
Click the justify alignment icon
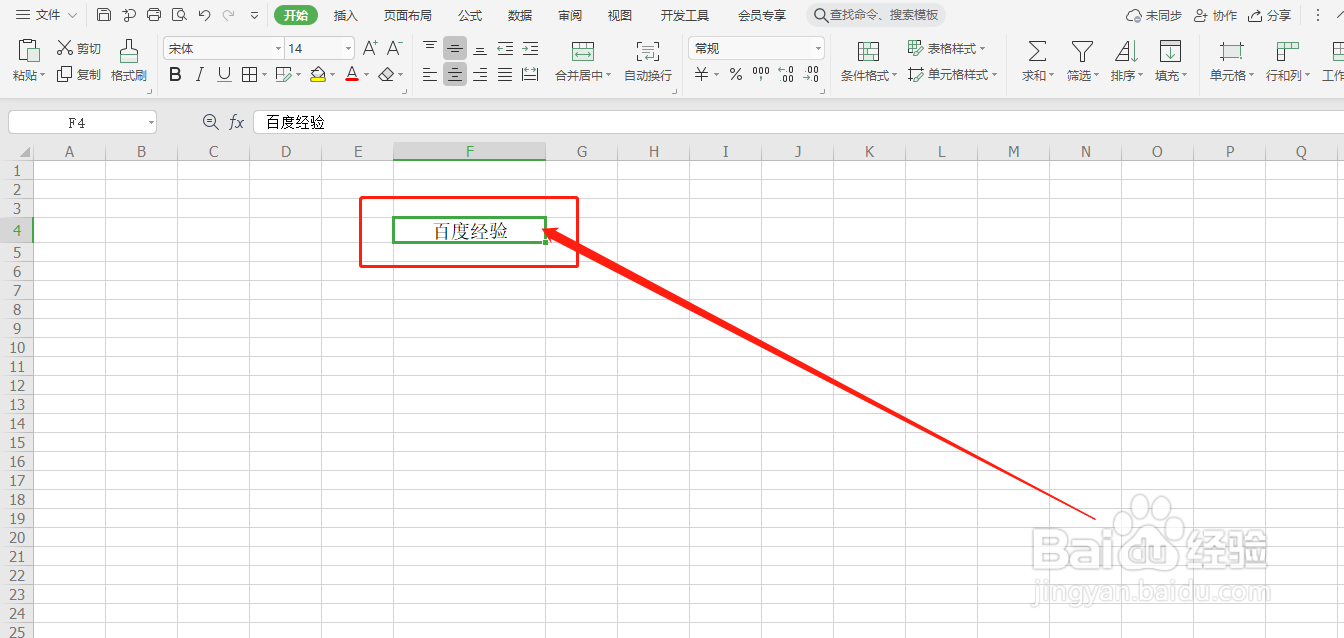[x=505, y=74]
